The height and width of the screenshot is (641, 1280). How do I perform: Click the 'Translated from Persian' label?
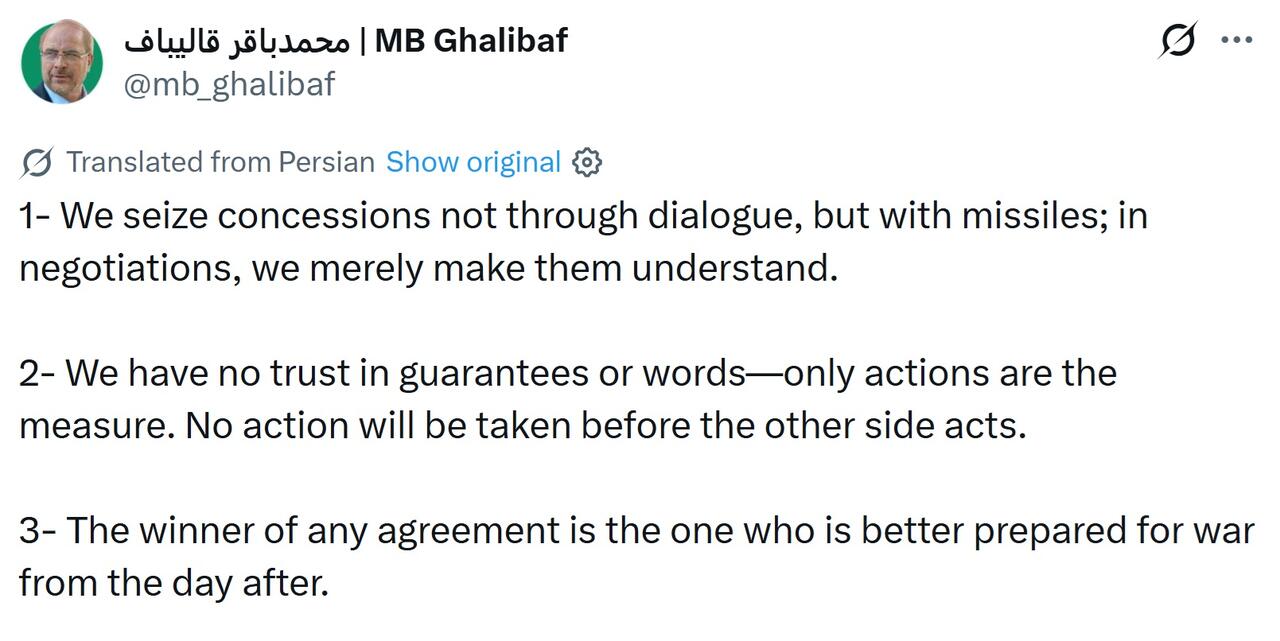pyautogui.click(x=220, y=162)
